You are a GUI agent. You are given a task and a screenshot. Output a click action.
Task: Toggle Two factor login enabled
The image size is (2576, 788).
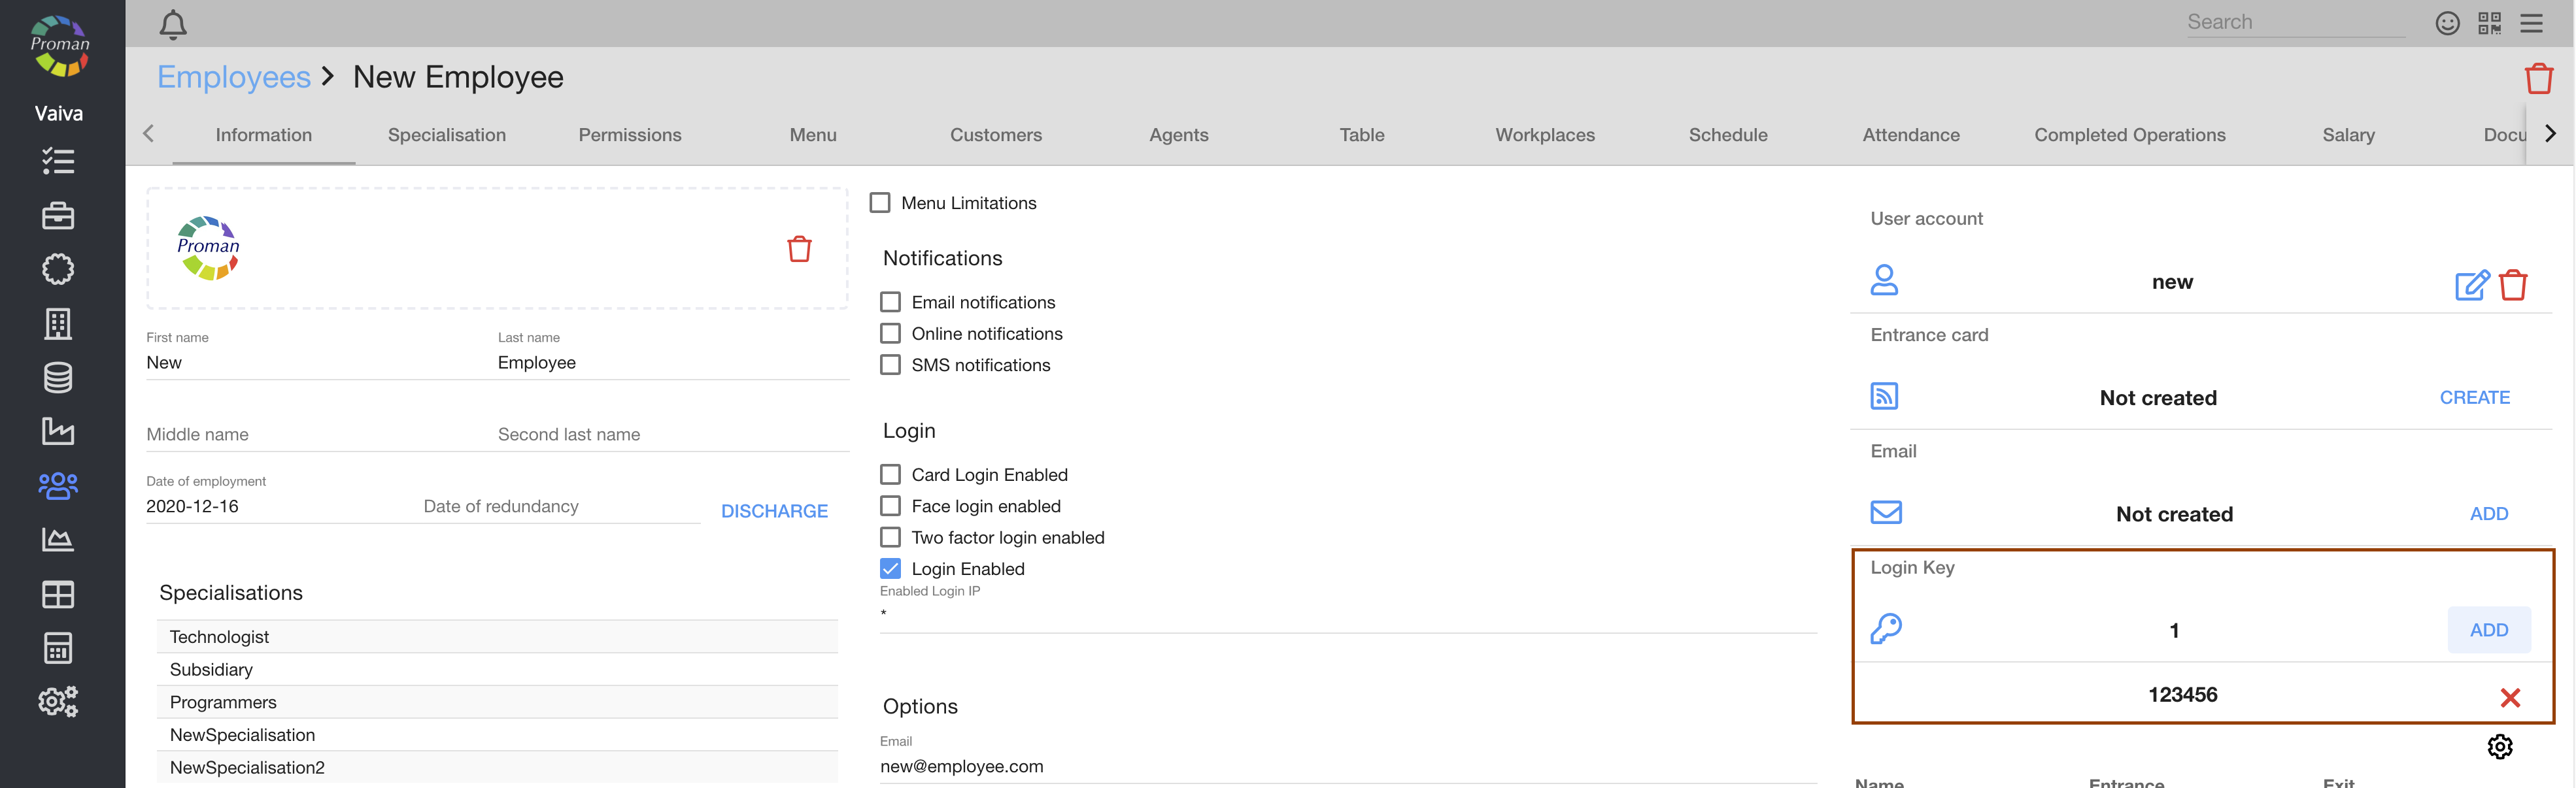click(890, 537)
